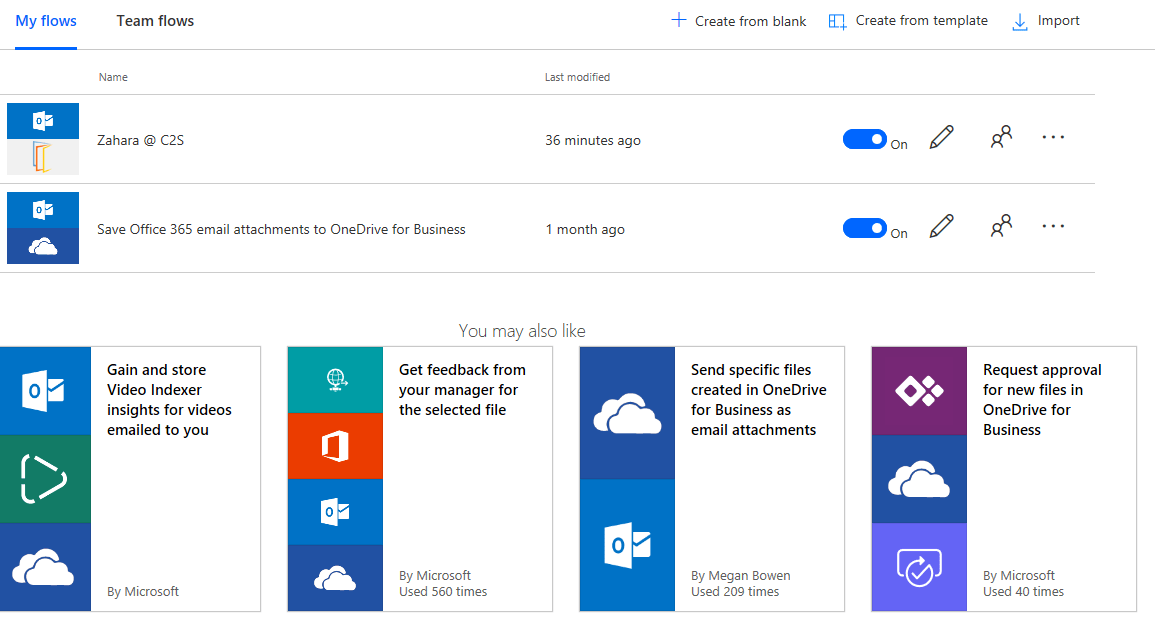Open the Team flows tab
The image size is (1155, 628).
click(x=155, y=21)
